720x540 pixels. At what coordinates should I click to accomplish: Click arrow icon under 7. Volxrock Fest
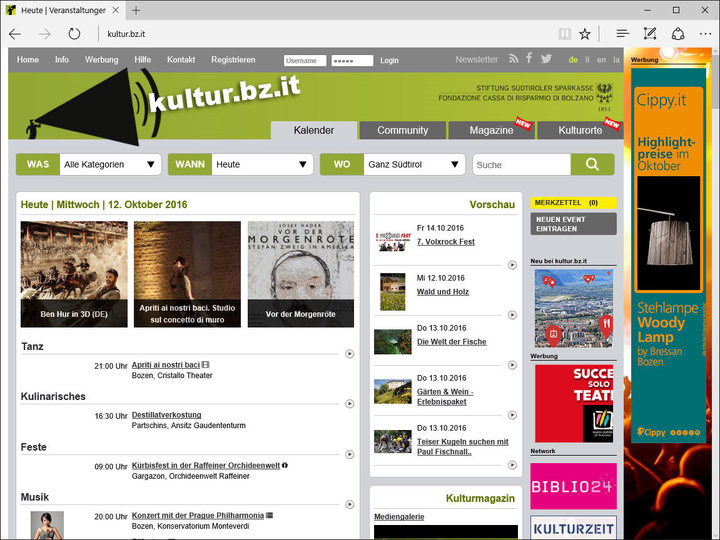click(512, 265)
